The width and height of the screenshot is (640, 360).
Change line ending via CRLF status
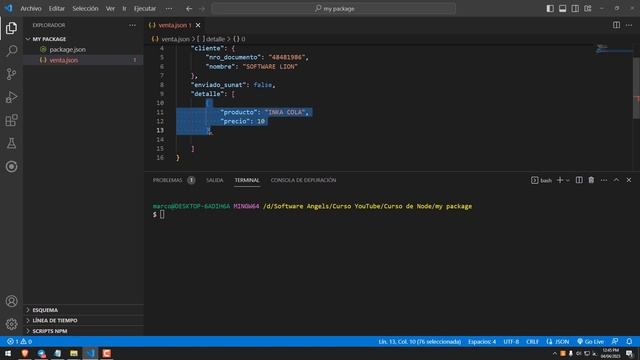pos(532,342)
